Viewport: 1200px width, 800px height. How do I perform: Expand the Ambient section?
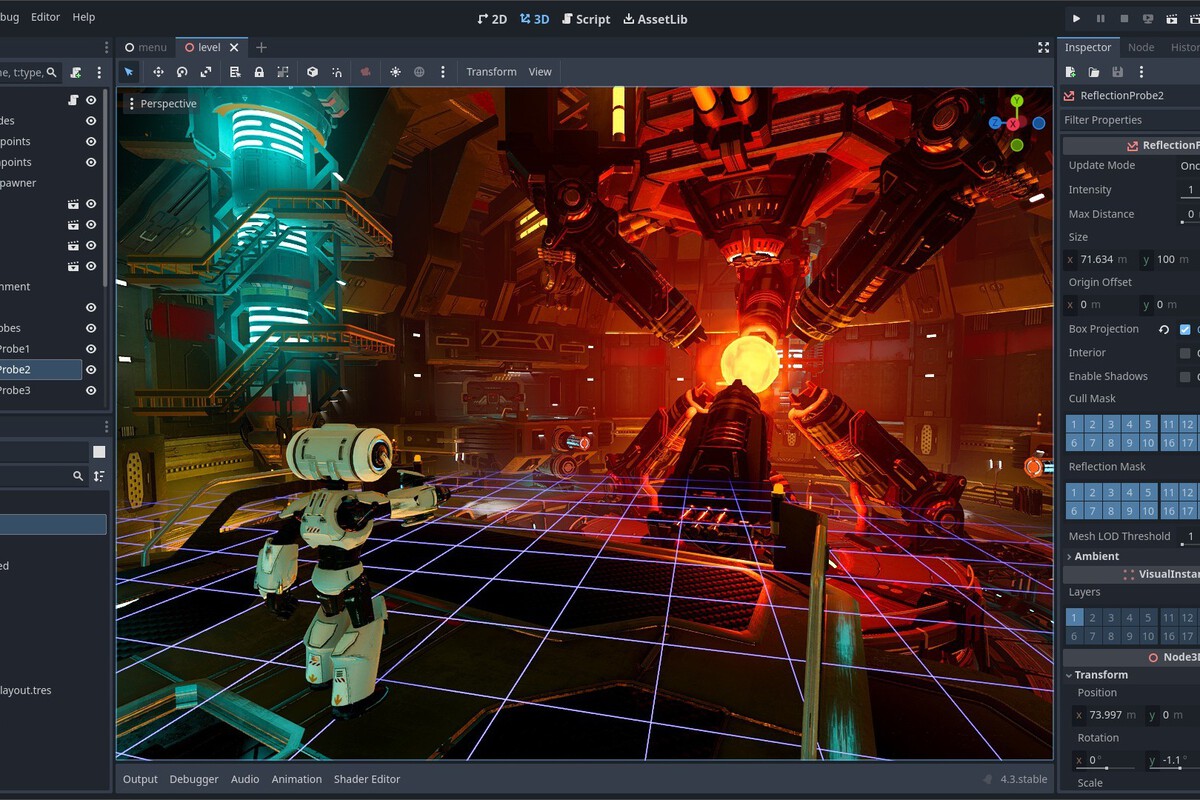tap(1096, 556)
